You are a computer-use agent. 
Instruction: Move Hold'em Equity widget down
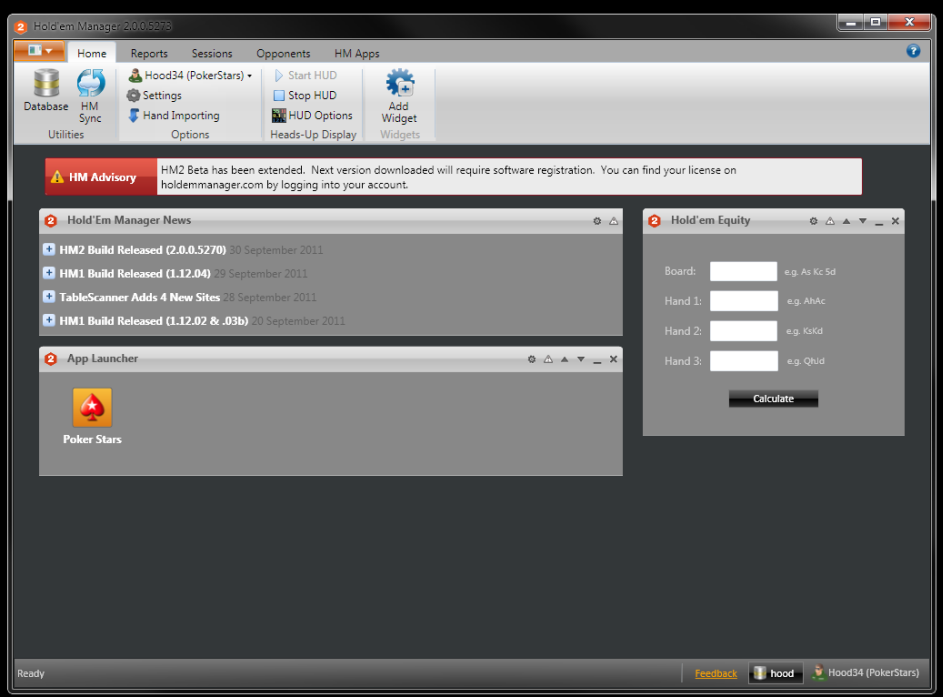tap(862, 221)
